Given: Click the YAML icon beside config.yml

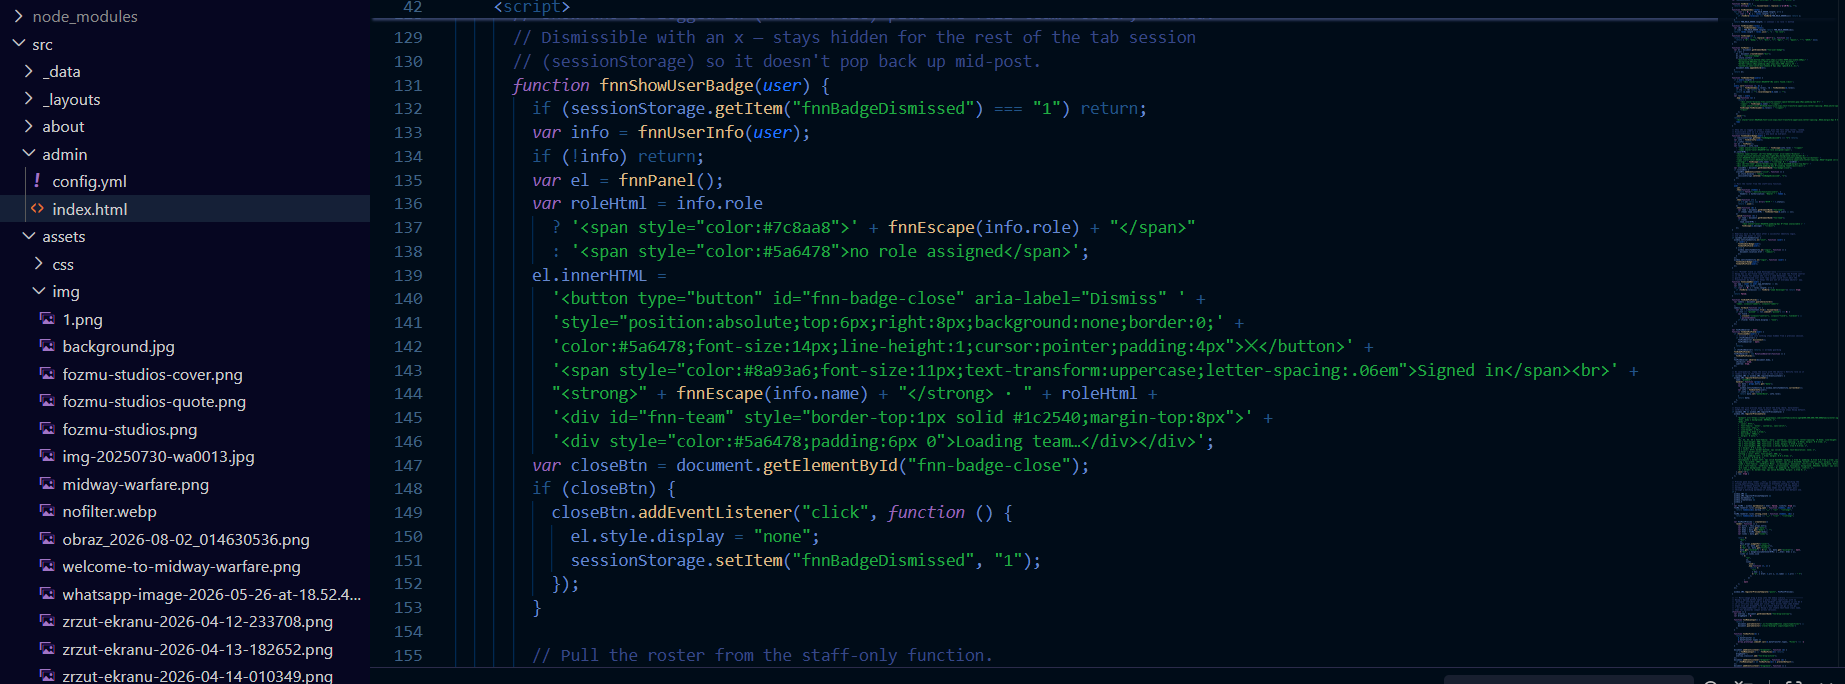Looking at the screenshot, I should [37, 181].
